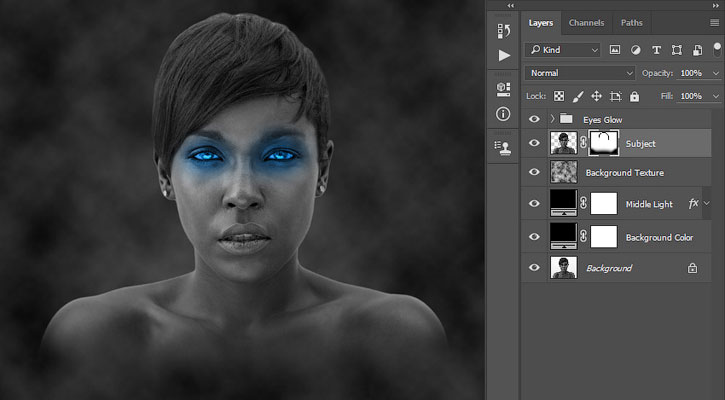Select the 'Background Texture' layer name

tap(625, 173)
